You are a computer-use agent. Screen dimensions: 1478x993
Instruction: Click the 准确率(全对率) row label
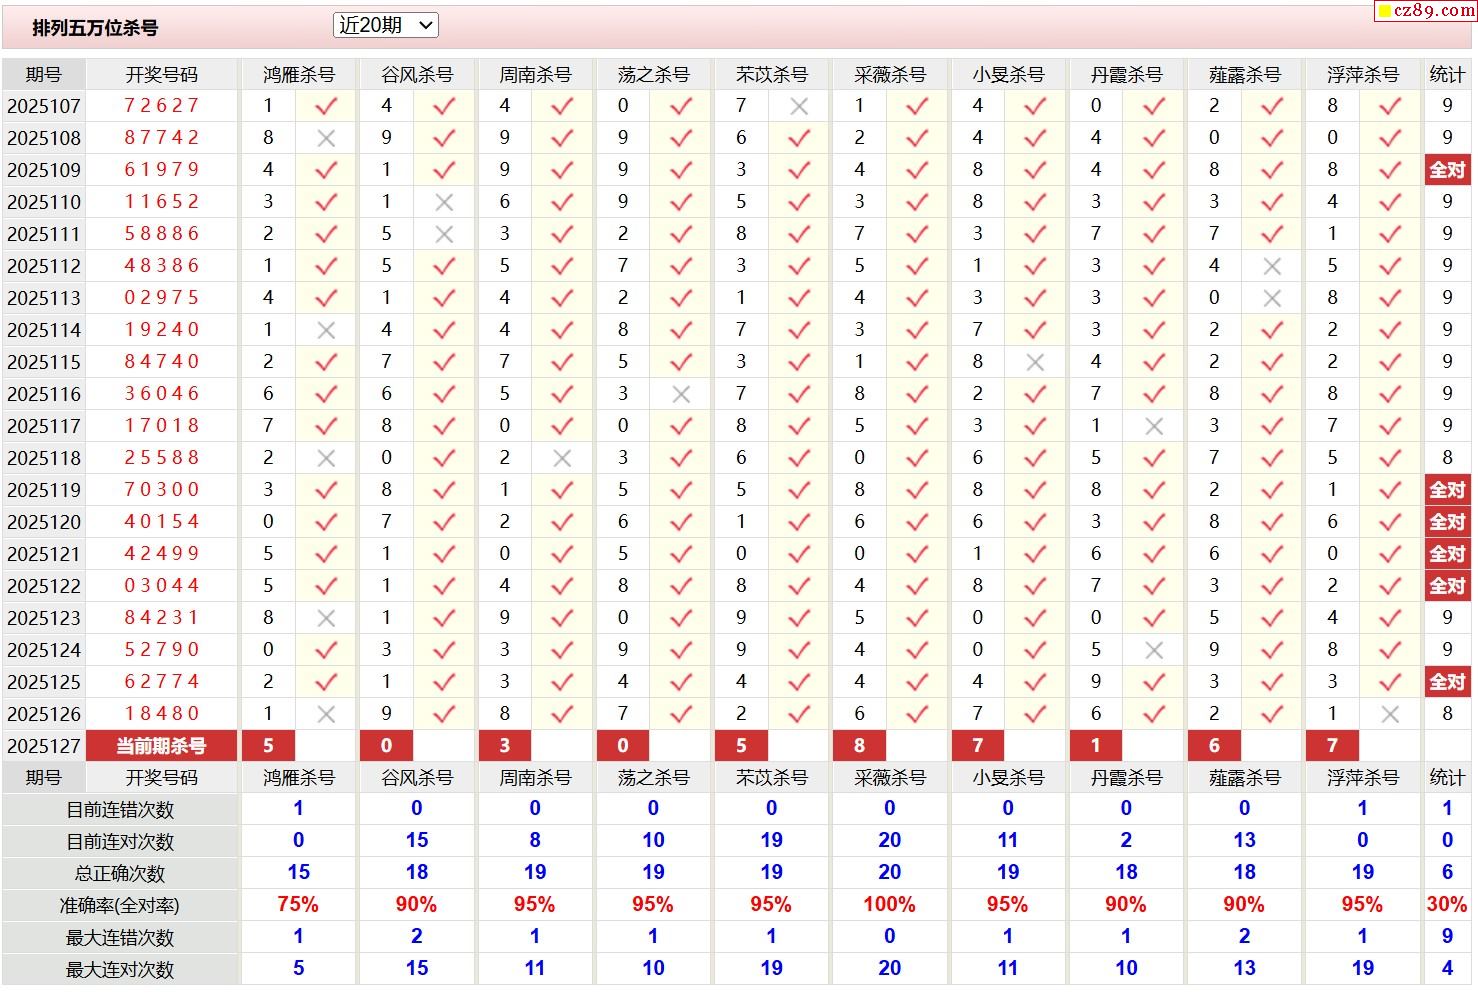tap(120, 906)
